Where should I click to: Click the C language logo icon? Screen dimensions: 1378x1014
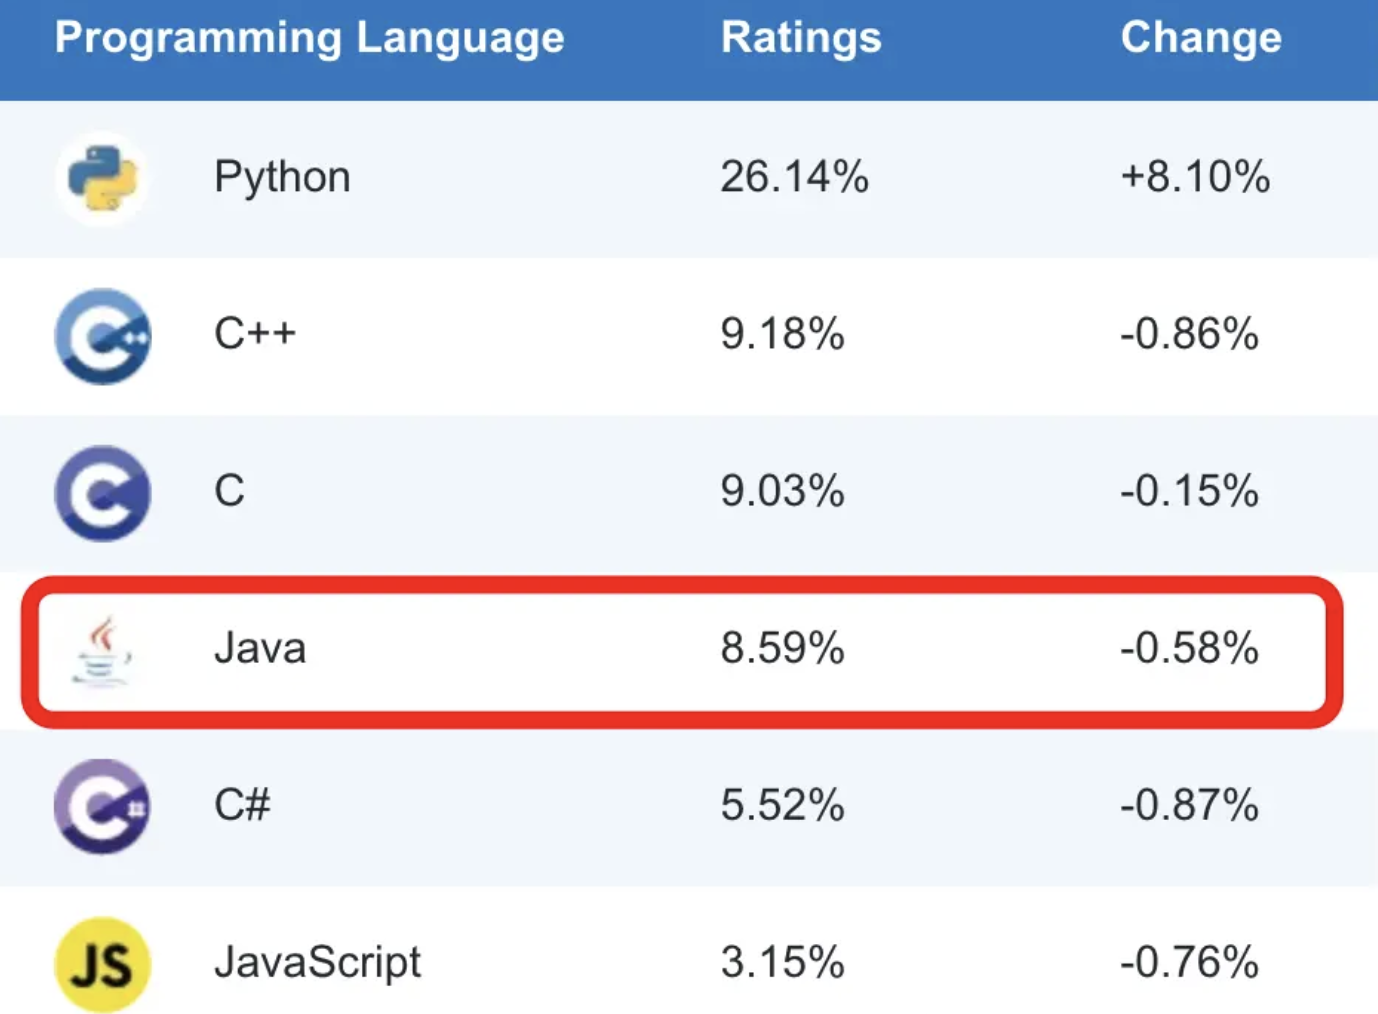pos(102,493)
